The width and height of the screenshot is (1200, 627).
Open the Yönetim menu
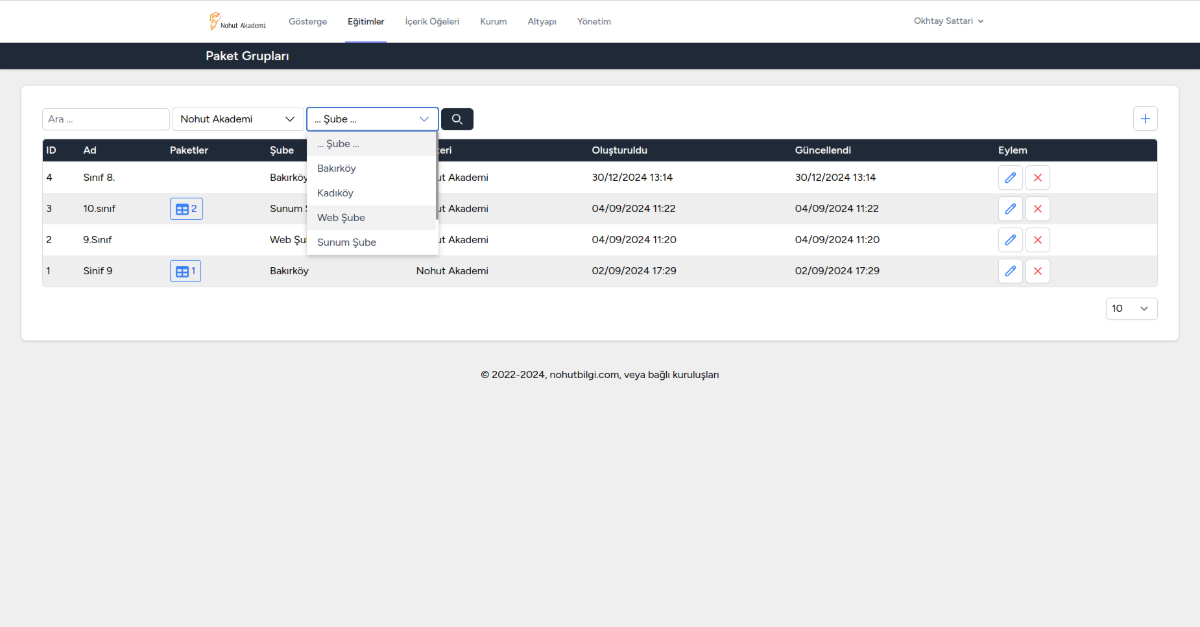pyautogui.click(x=594, y=21)
